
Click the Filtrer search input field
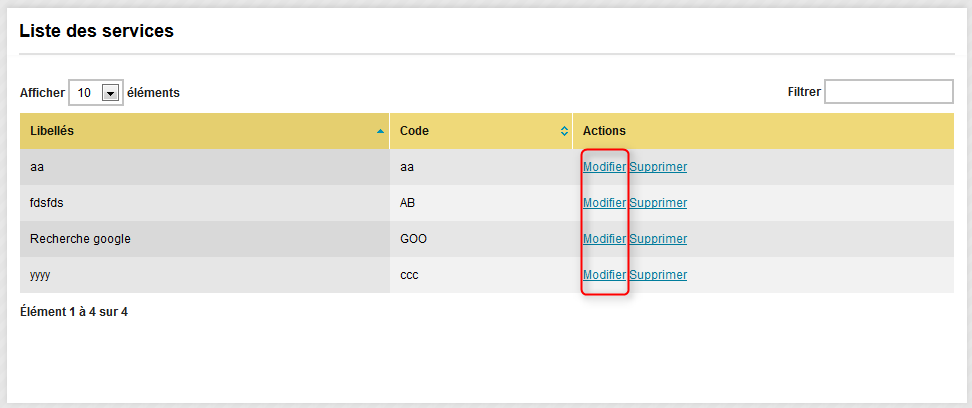pyautogui.click(x=889, y=92)
